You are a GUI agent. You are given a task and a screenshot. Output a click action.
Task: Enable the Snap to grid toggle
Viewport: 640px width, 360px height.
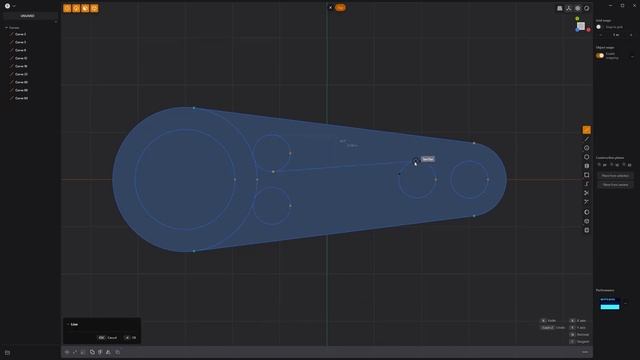click(599, 27)
